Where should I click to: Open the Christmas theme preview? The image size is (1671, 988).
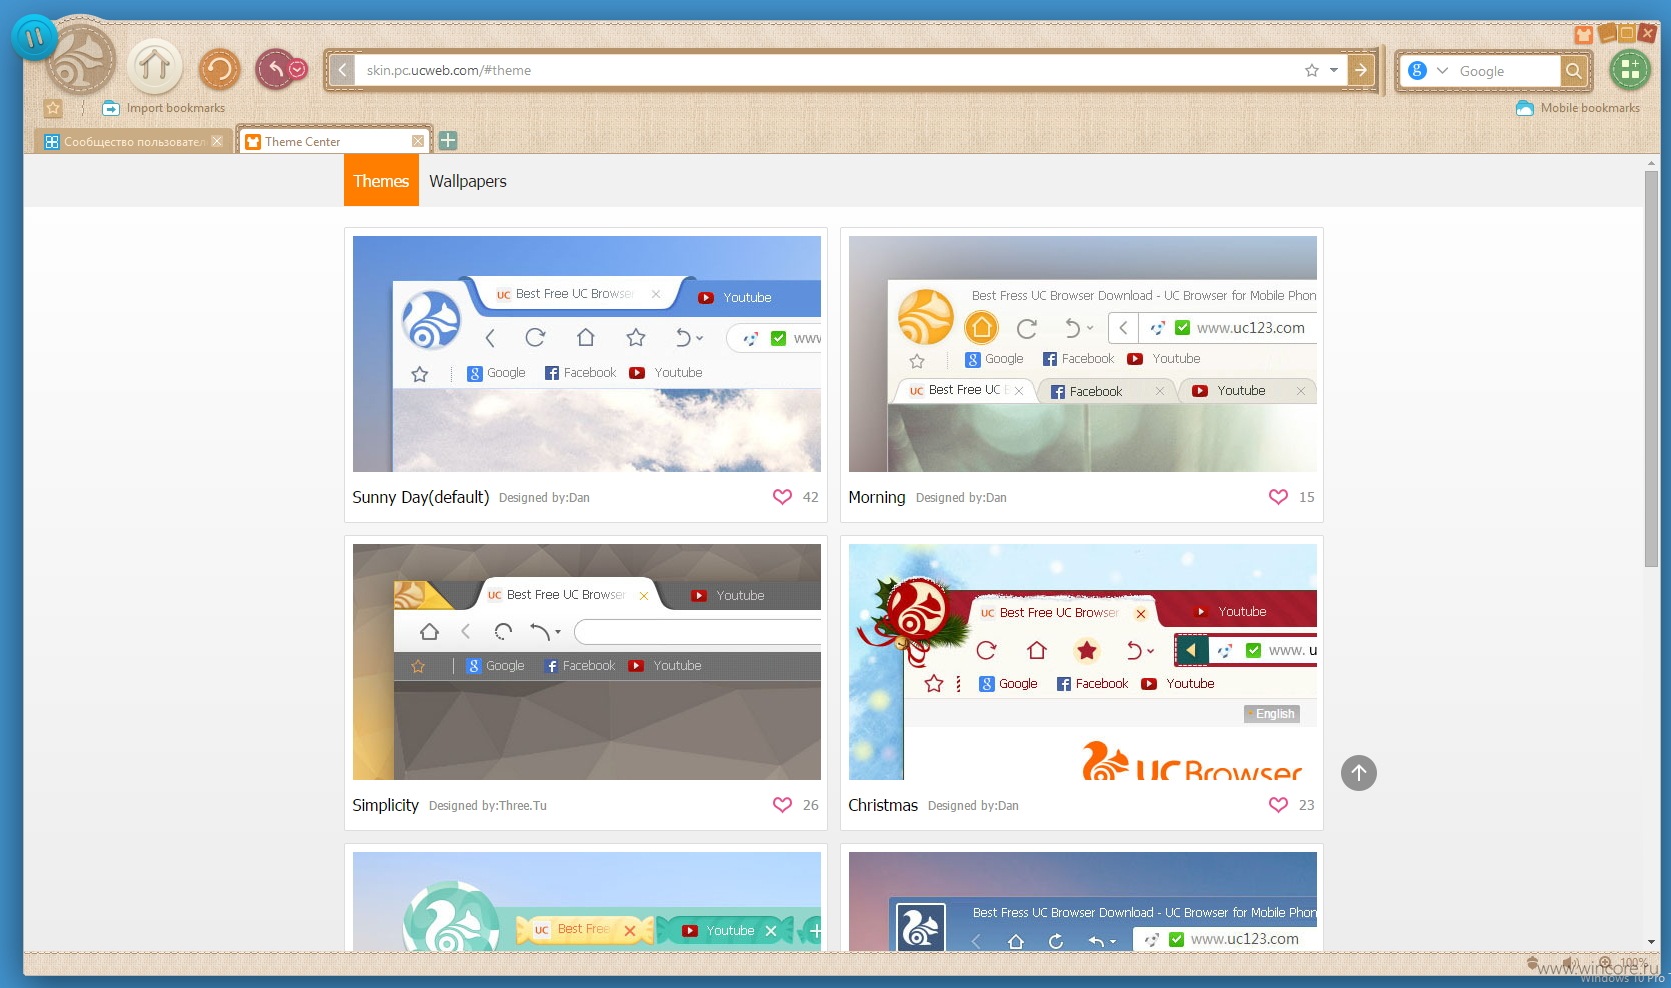[x=1083, y=662]
